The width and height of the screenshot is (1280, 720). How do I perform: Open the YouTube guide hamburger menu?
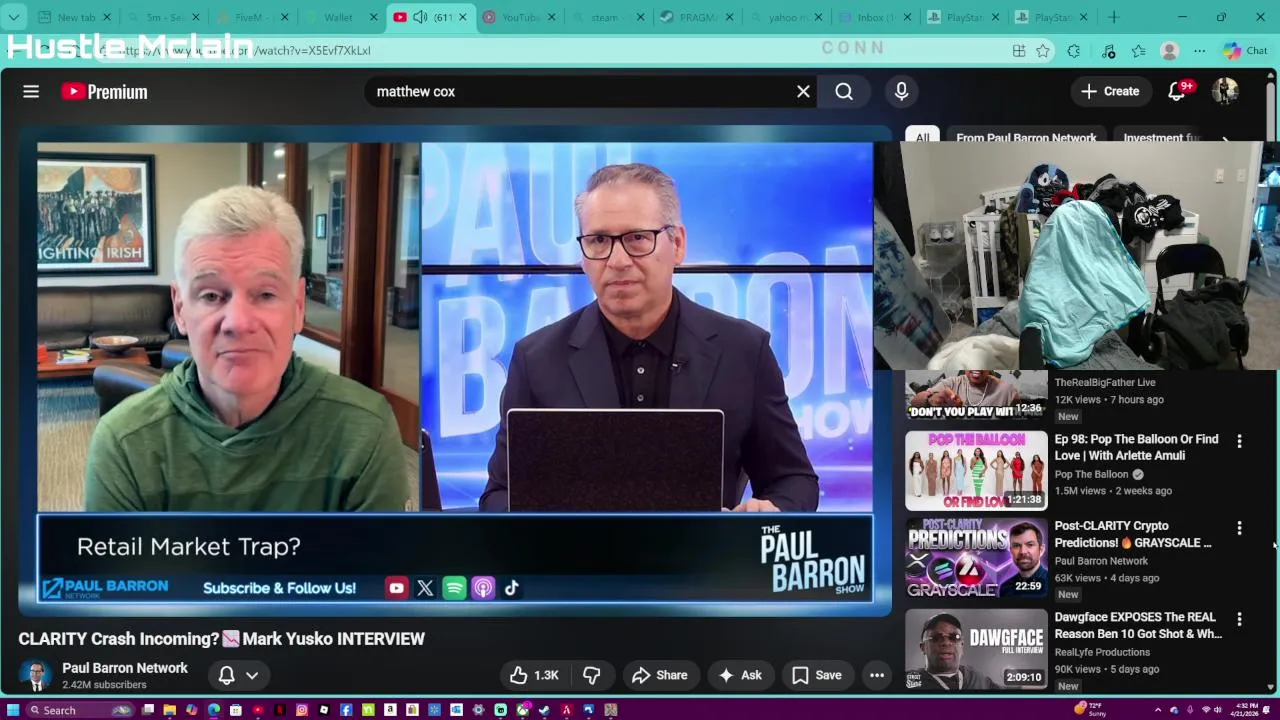coord(31,92)
